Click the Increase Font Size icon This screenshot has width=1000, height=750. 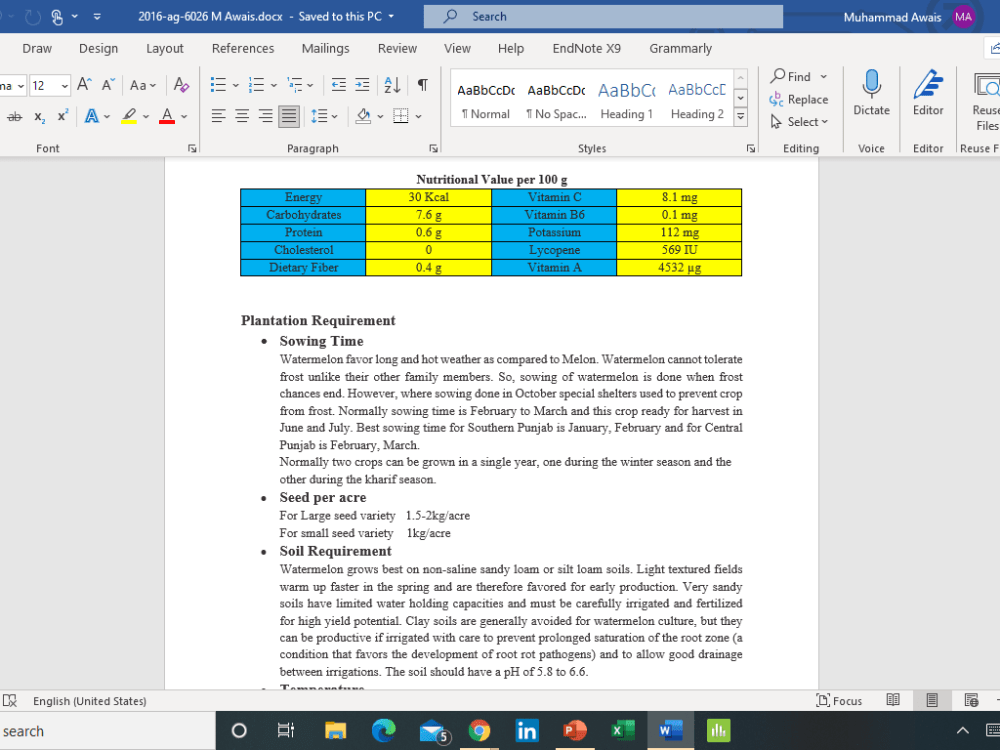[x=84, y=85]
